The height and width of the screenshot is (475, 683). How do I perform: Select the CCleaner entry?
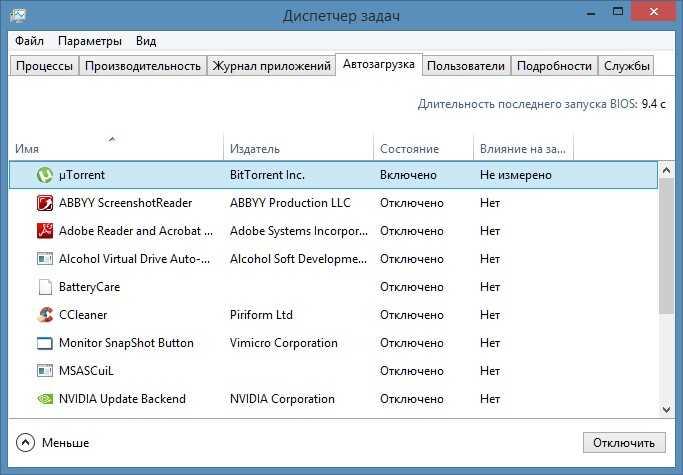tap(83, 315)
